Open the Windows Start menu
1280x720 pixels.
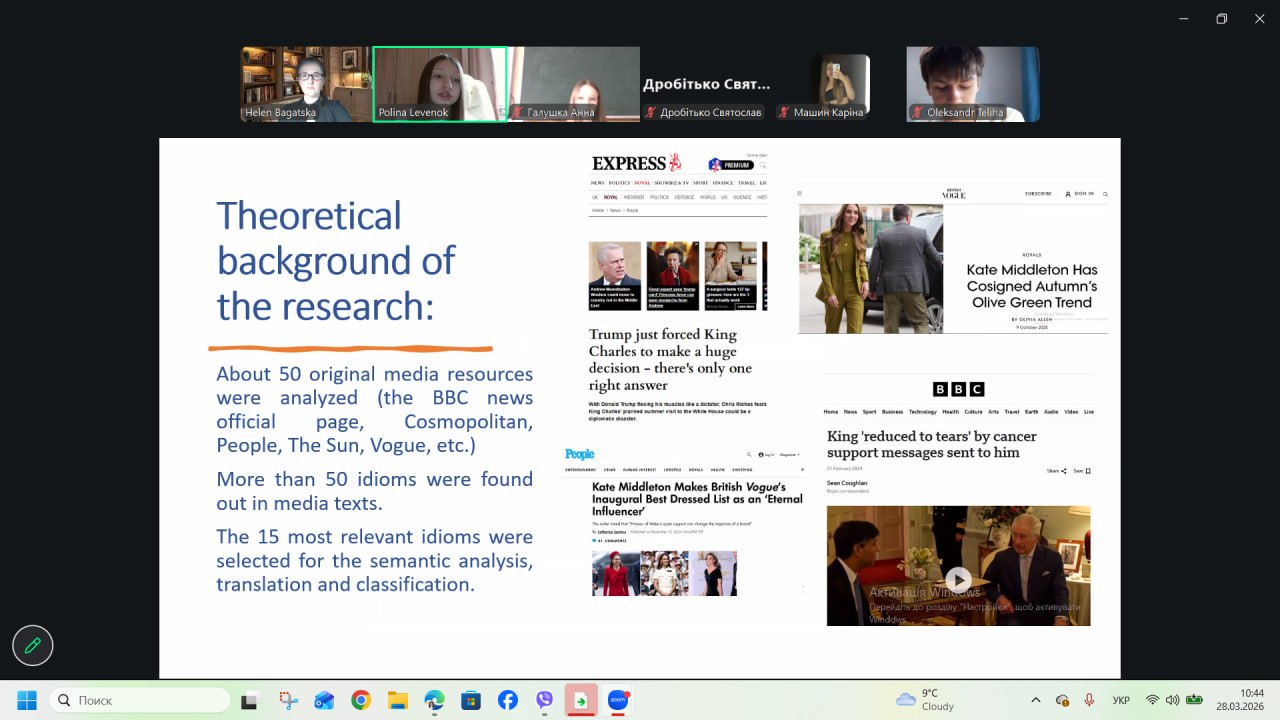[x=27, y=700]
